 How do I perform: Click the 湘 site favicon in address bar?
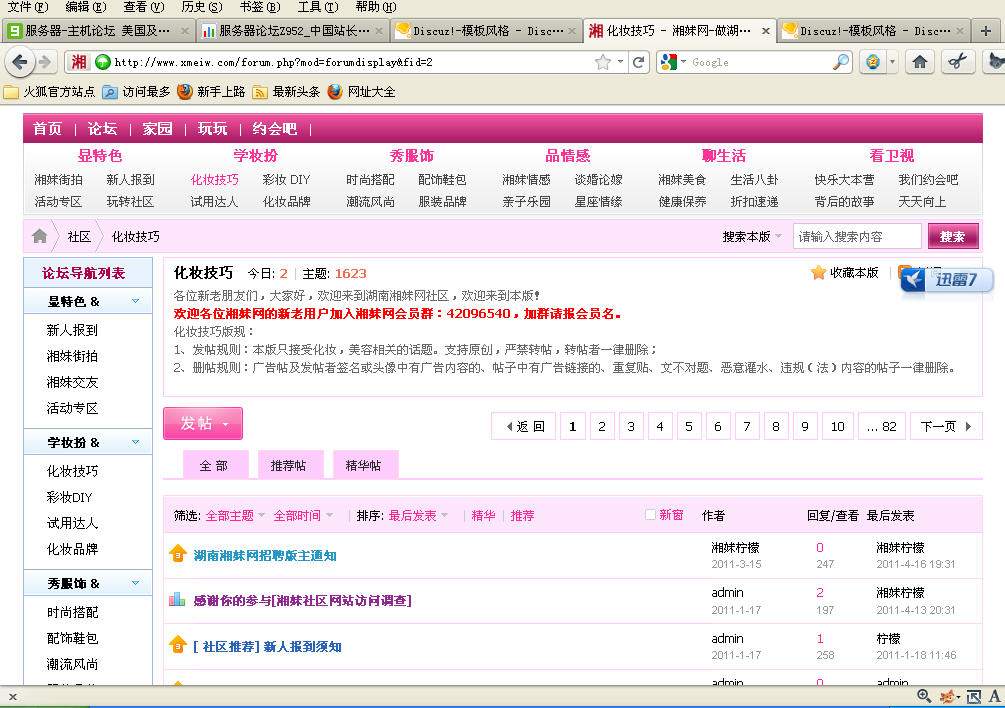pyautogui.click(x=79, y=62)
